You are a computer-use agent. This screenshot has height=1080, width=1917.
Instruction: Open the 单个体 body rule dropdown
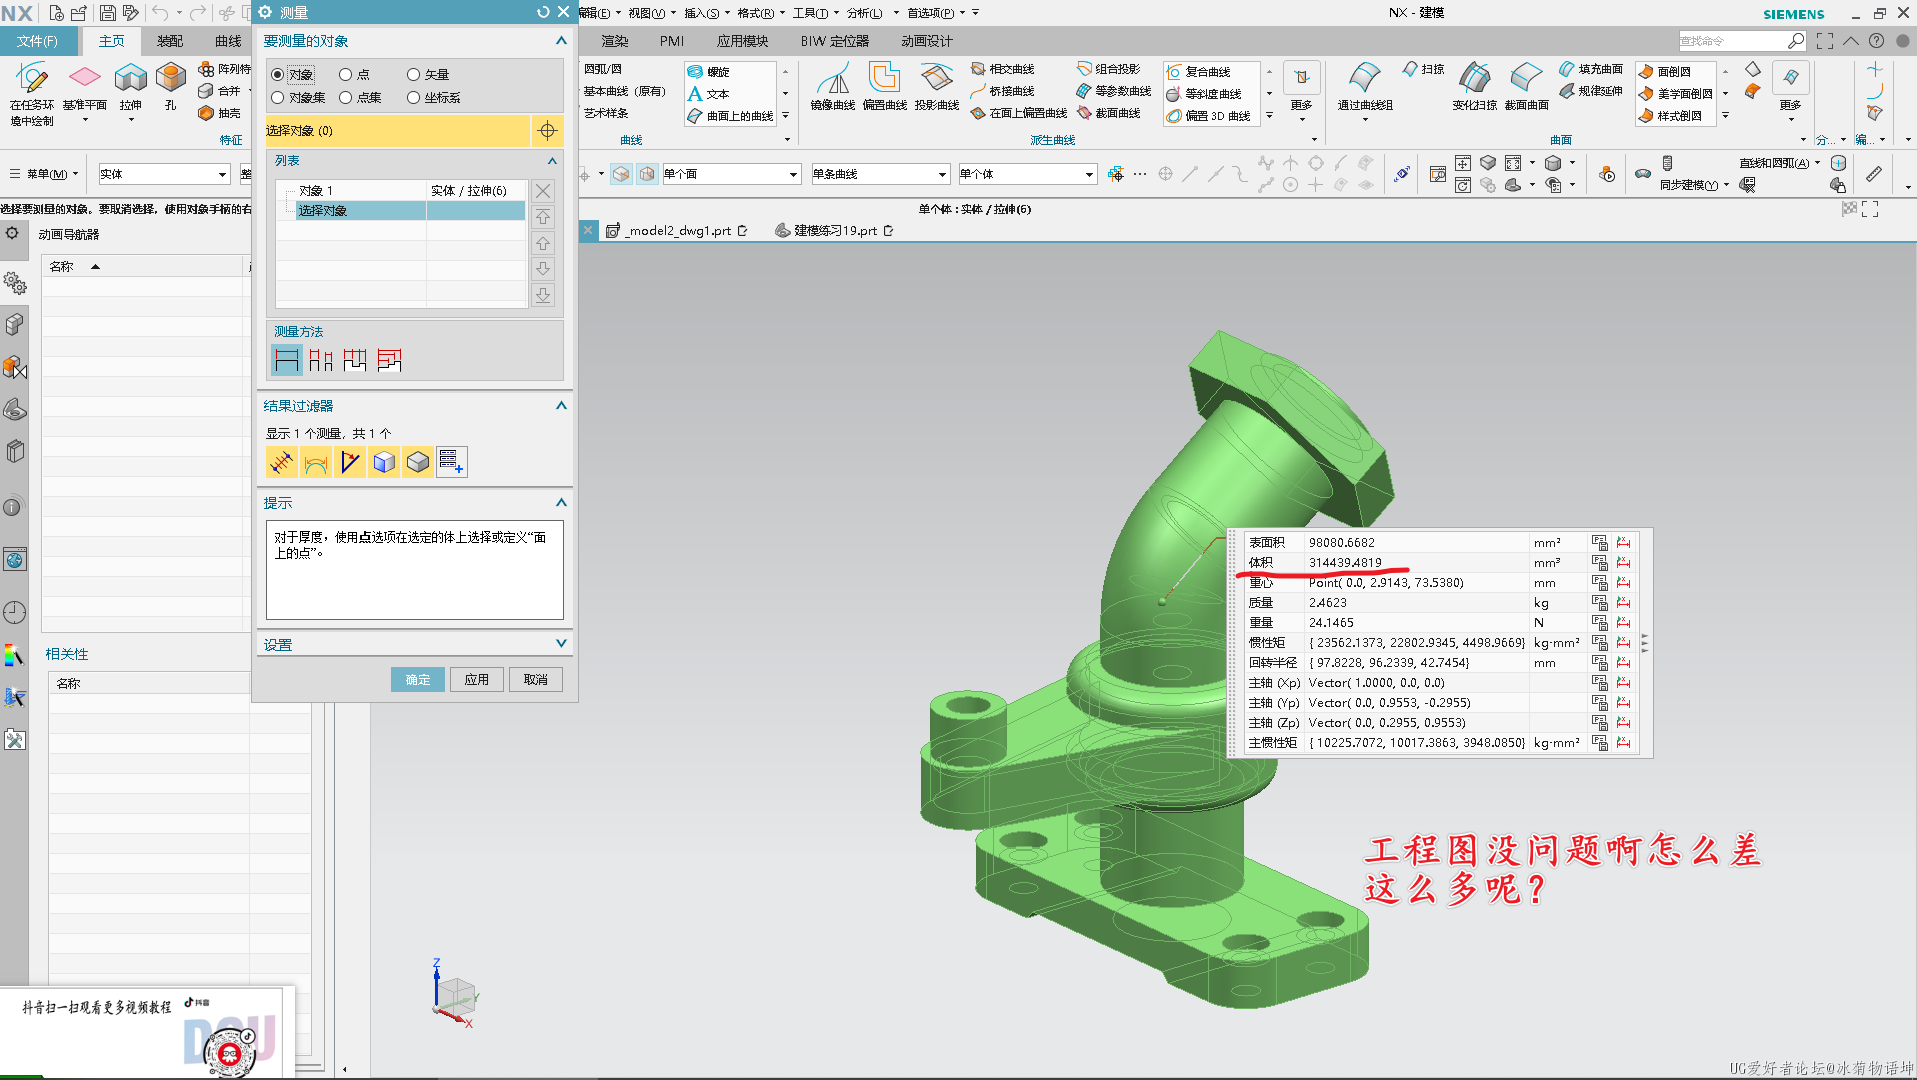(x=1027, y=174)
